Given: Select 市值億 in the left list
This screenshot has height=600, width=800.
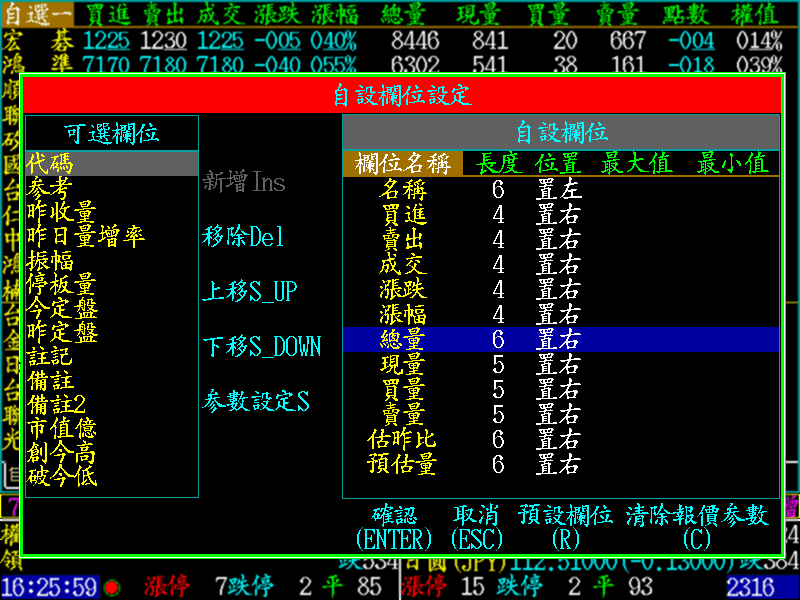Looking at the screenshot, I should point(62,428).
